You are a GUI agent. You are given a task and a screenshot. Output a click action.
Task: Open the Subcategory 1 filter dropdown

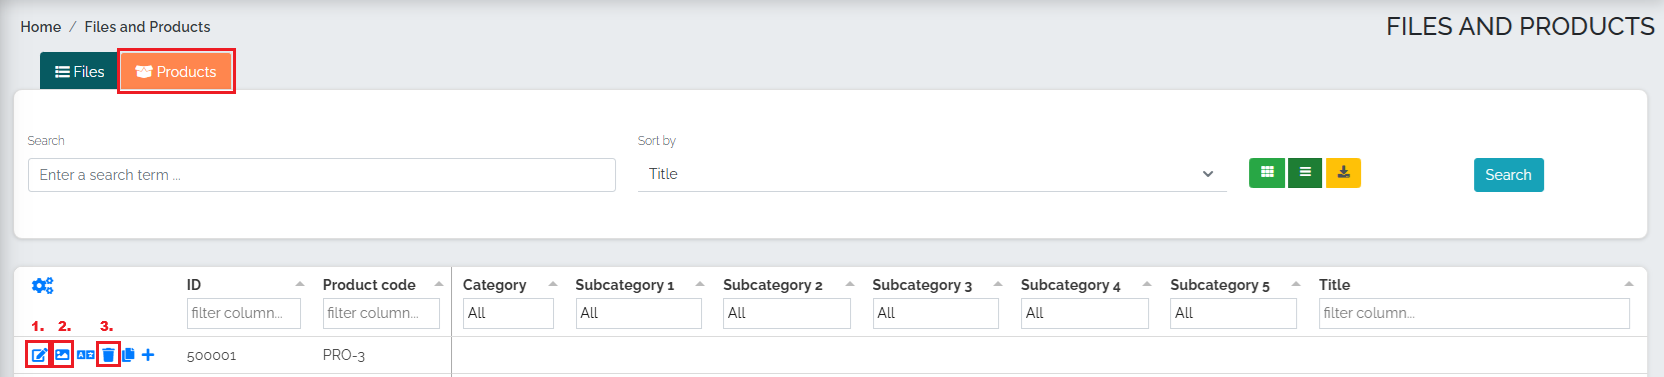[638, 313]
